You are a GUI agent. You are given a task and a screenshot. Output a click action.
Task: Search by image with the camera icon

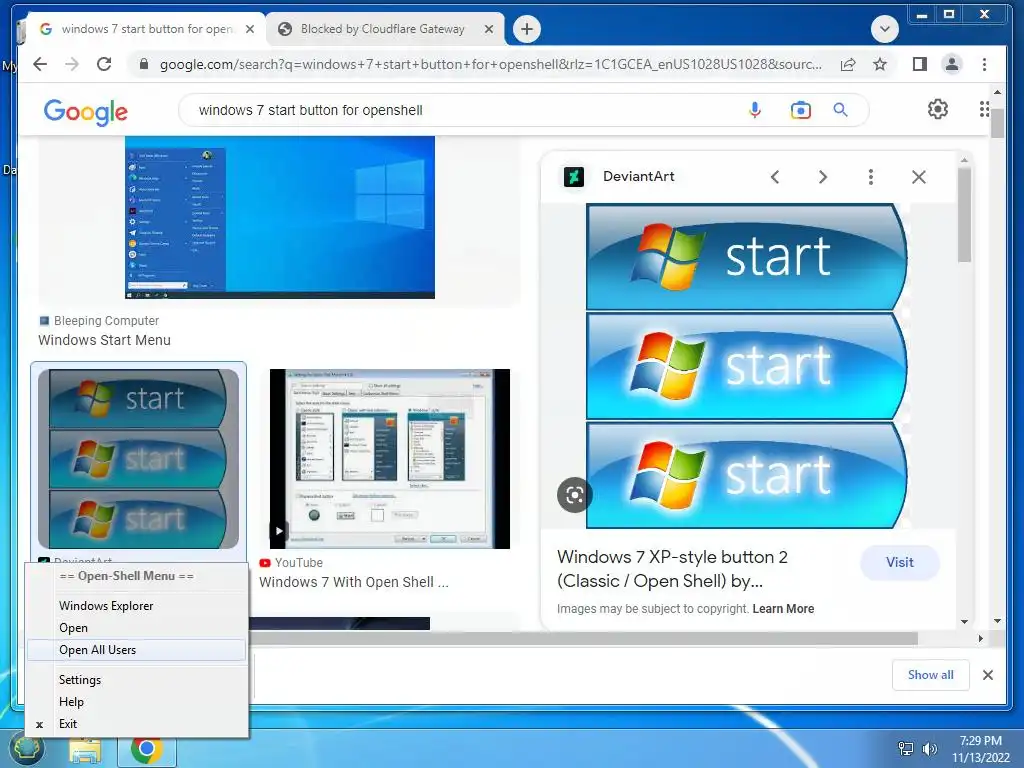click(800, 110)
